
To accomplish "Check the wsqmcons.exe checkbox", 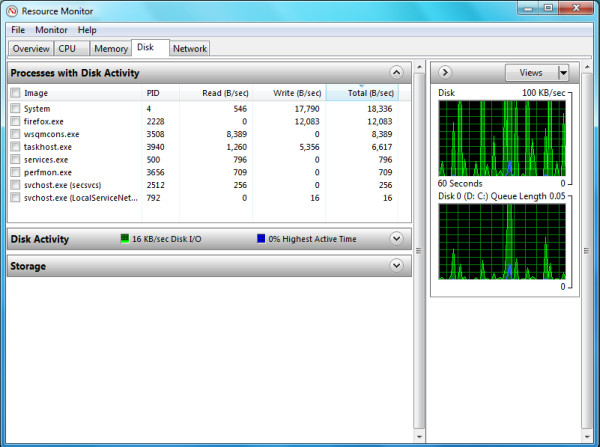I will [x=15, y=134].
